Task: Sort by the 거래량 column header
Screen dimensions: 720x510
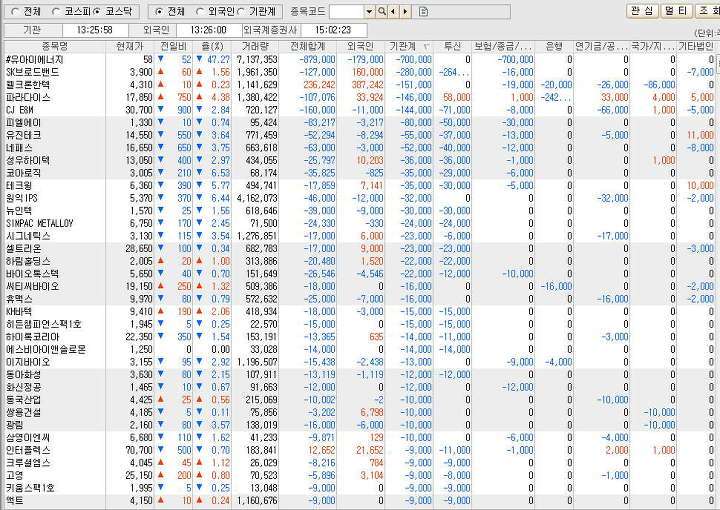Action: (255, 46)
